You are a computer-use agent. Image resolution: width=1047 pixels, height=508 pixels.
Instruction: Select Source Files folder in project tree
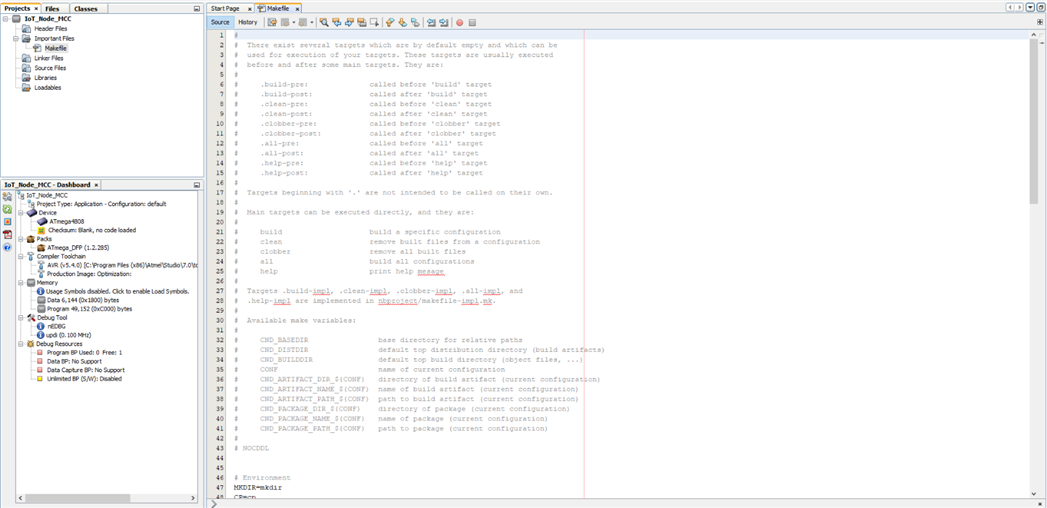[x=50, y=68]
